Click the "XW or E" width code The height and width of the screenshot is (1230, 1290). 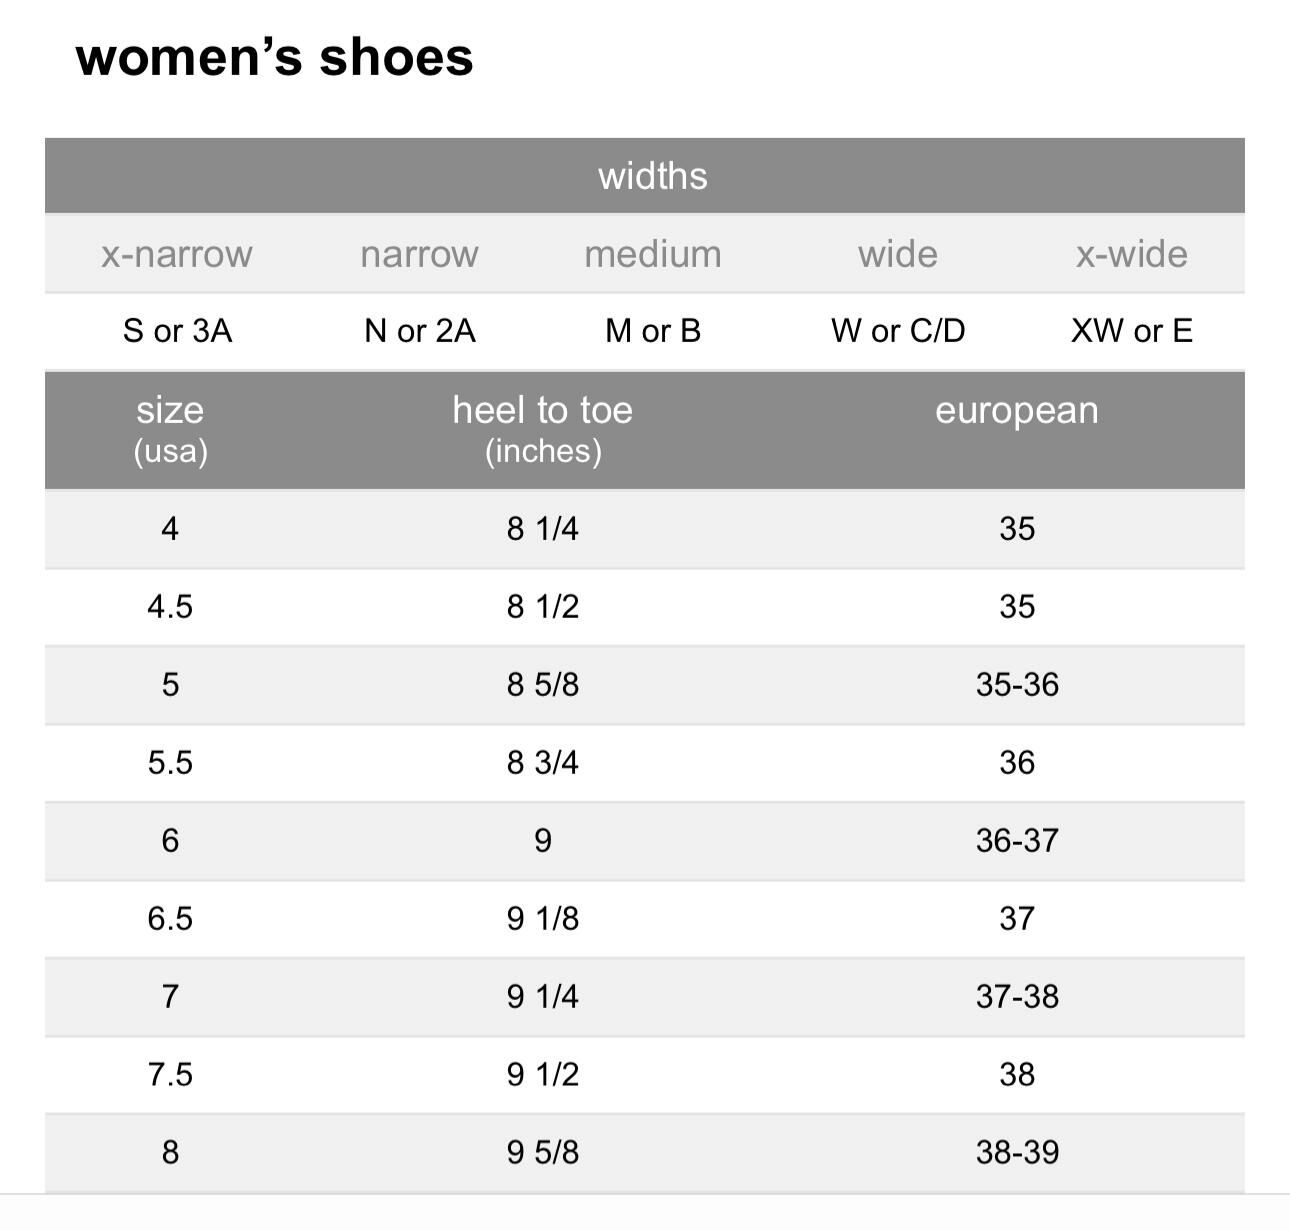tap(1131, 331)
